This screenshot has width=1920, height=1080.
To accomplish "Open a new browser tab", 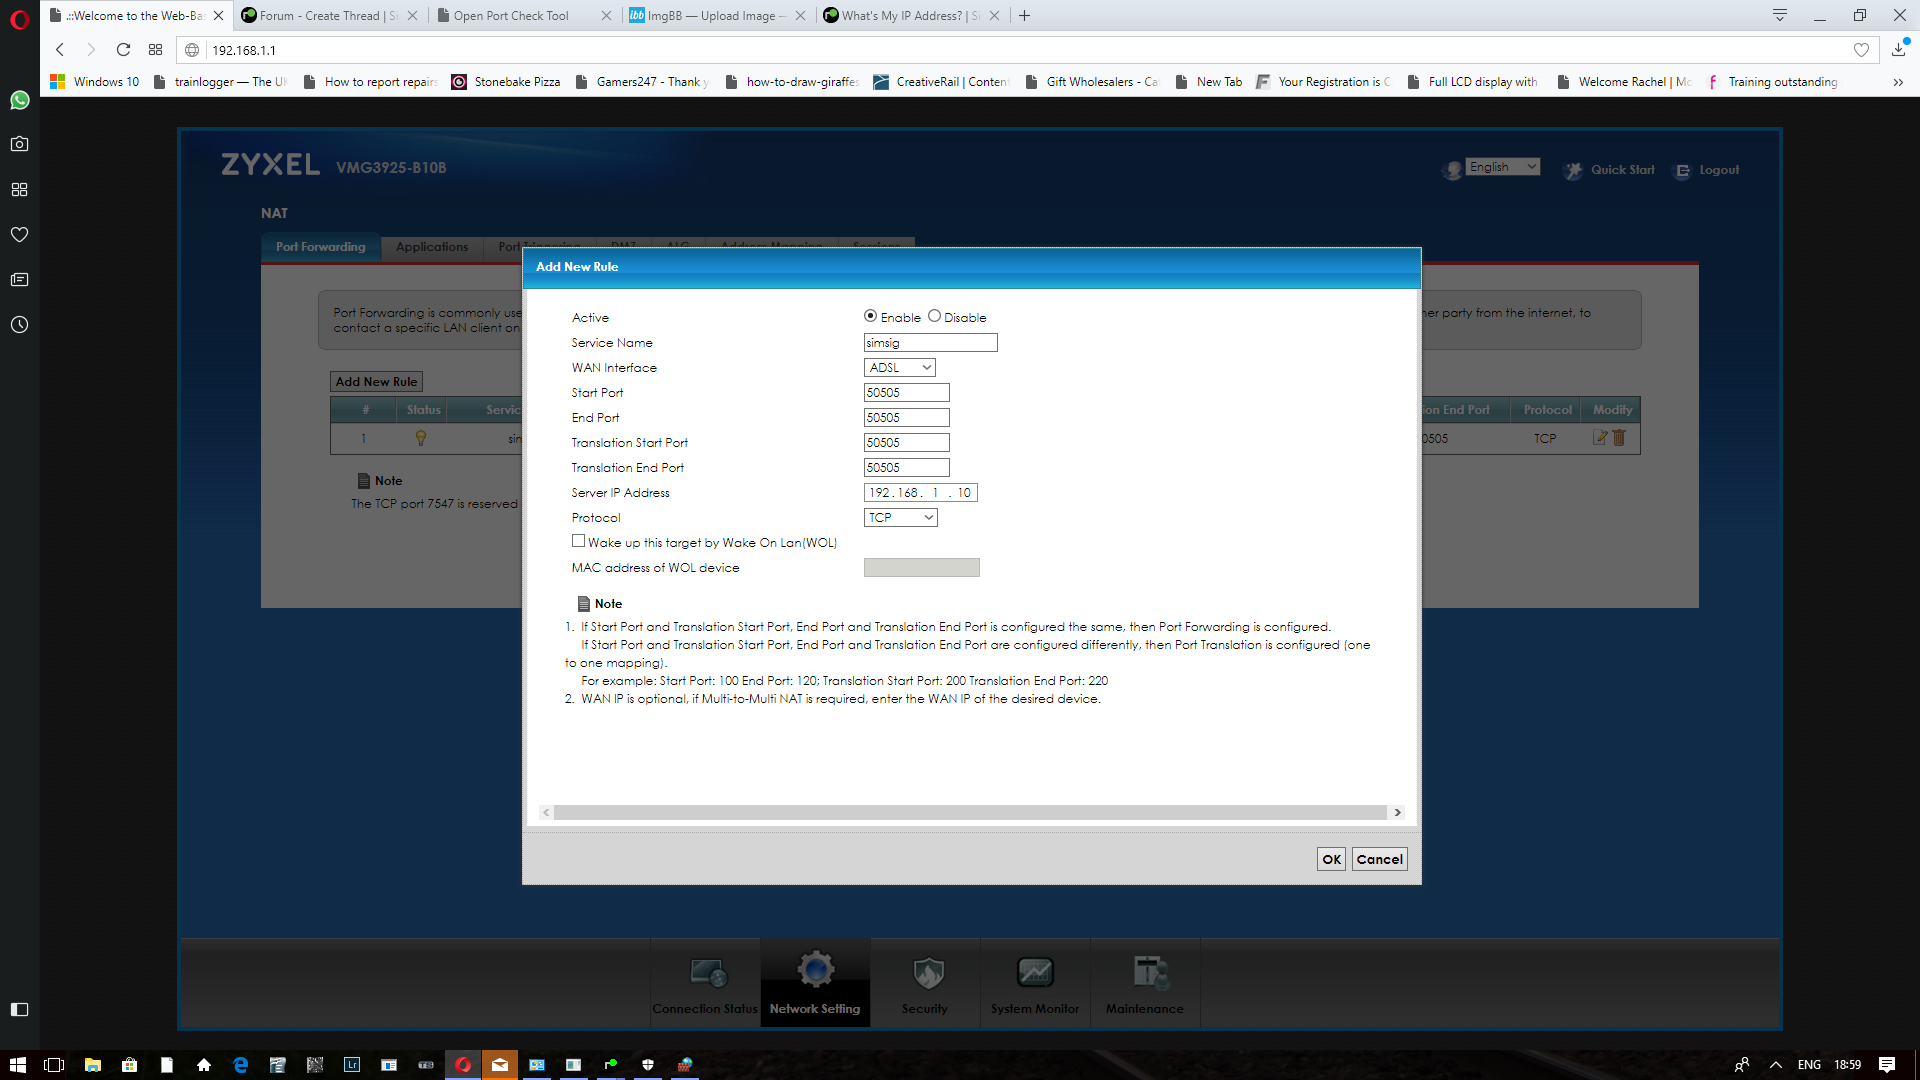I will [x=1024, y=15].
